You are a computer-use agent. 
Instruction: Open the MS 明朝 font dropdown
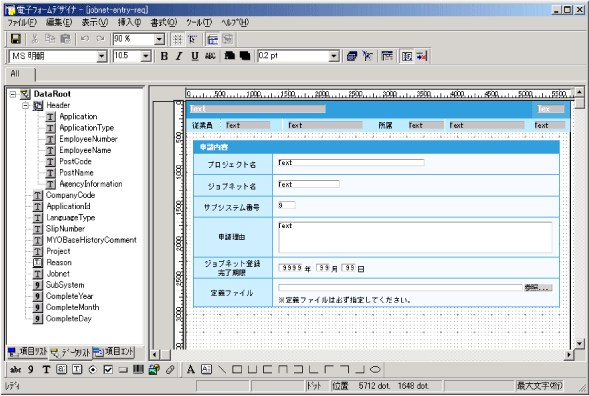[101, 56]
